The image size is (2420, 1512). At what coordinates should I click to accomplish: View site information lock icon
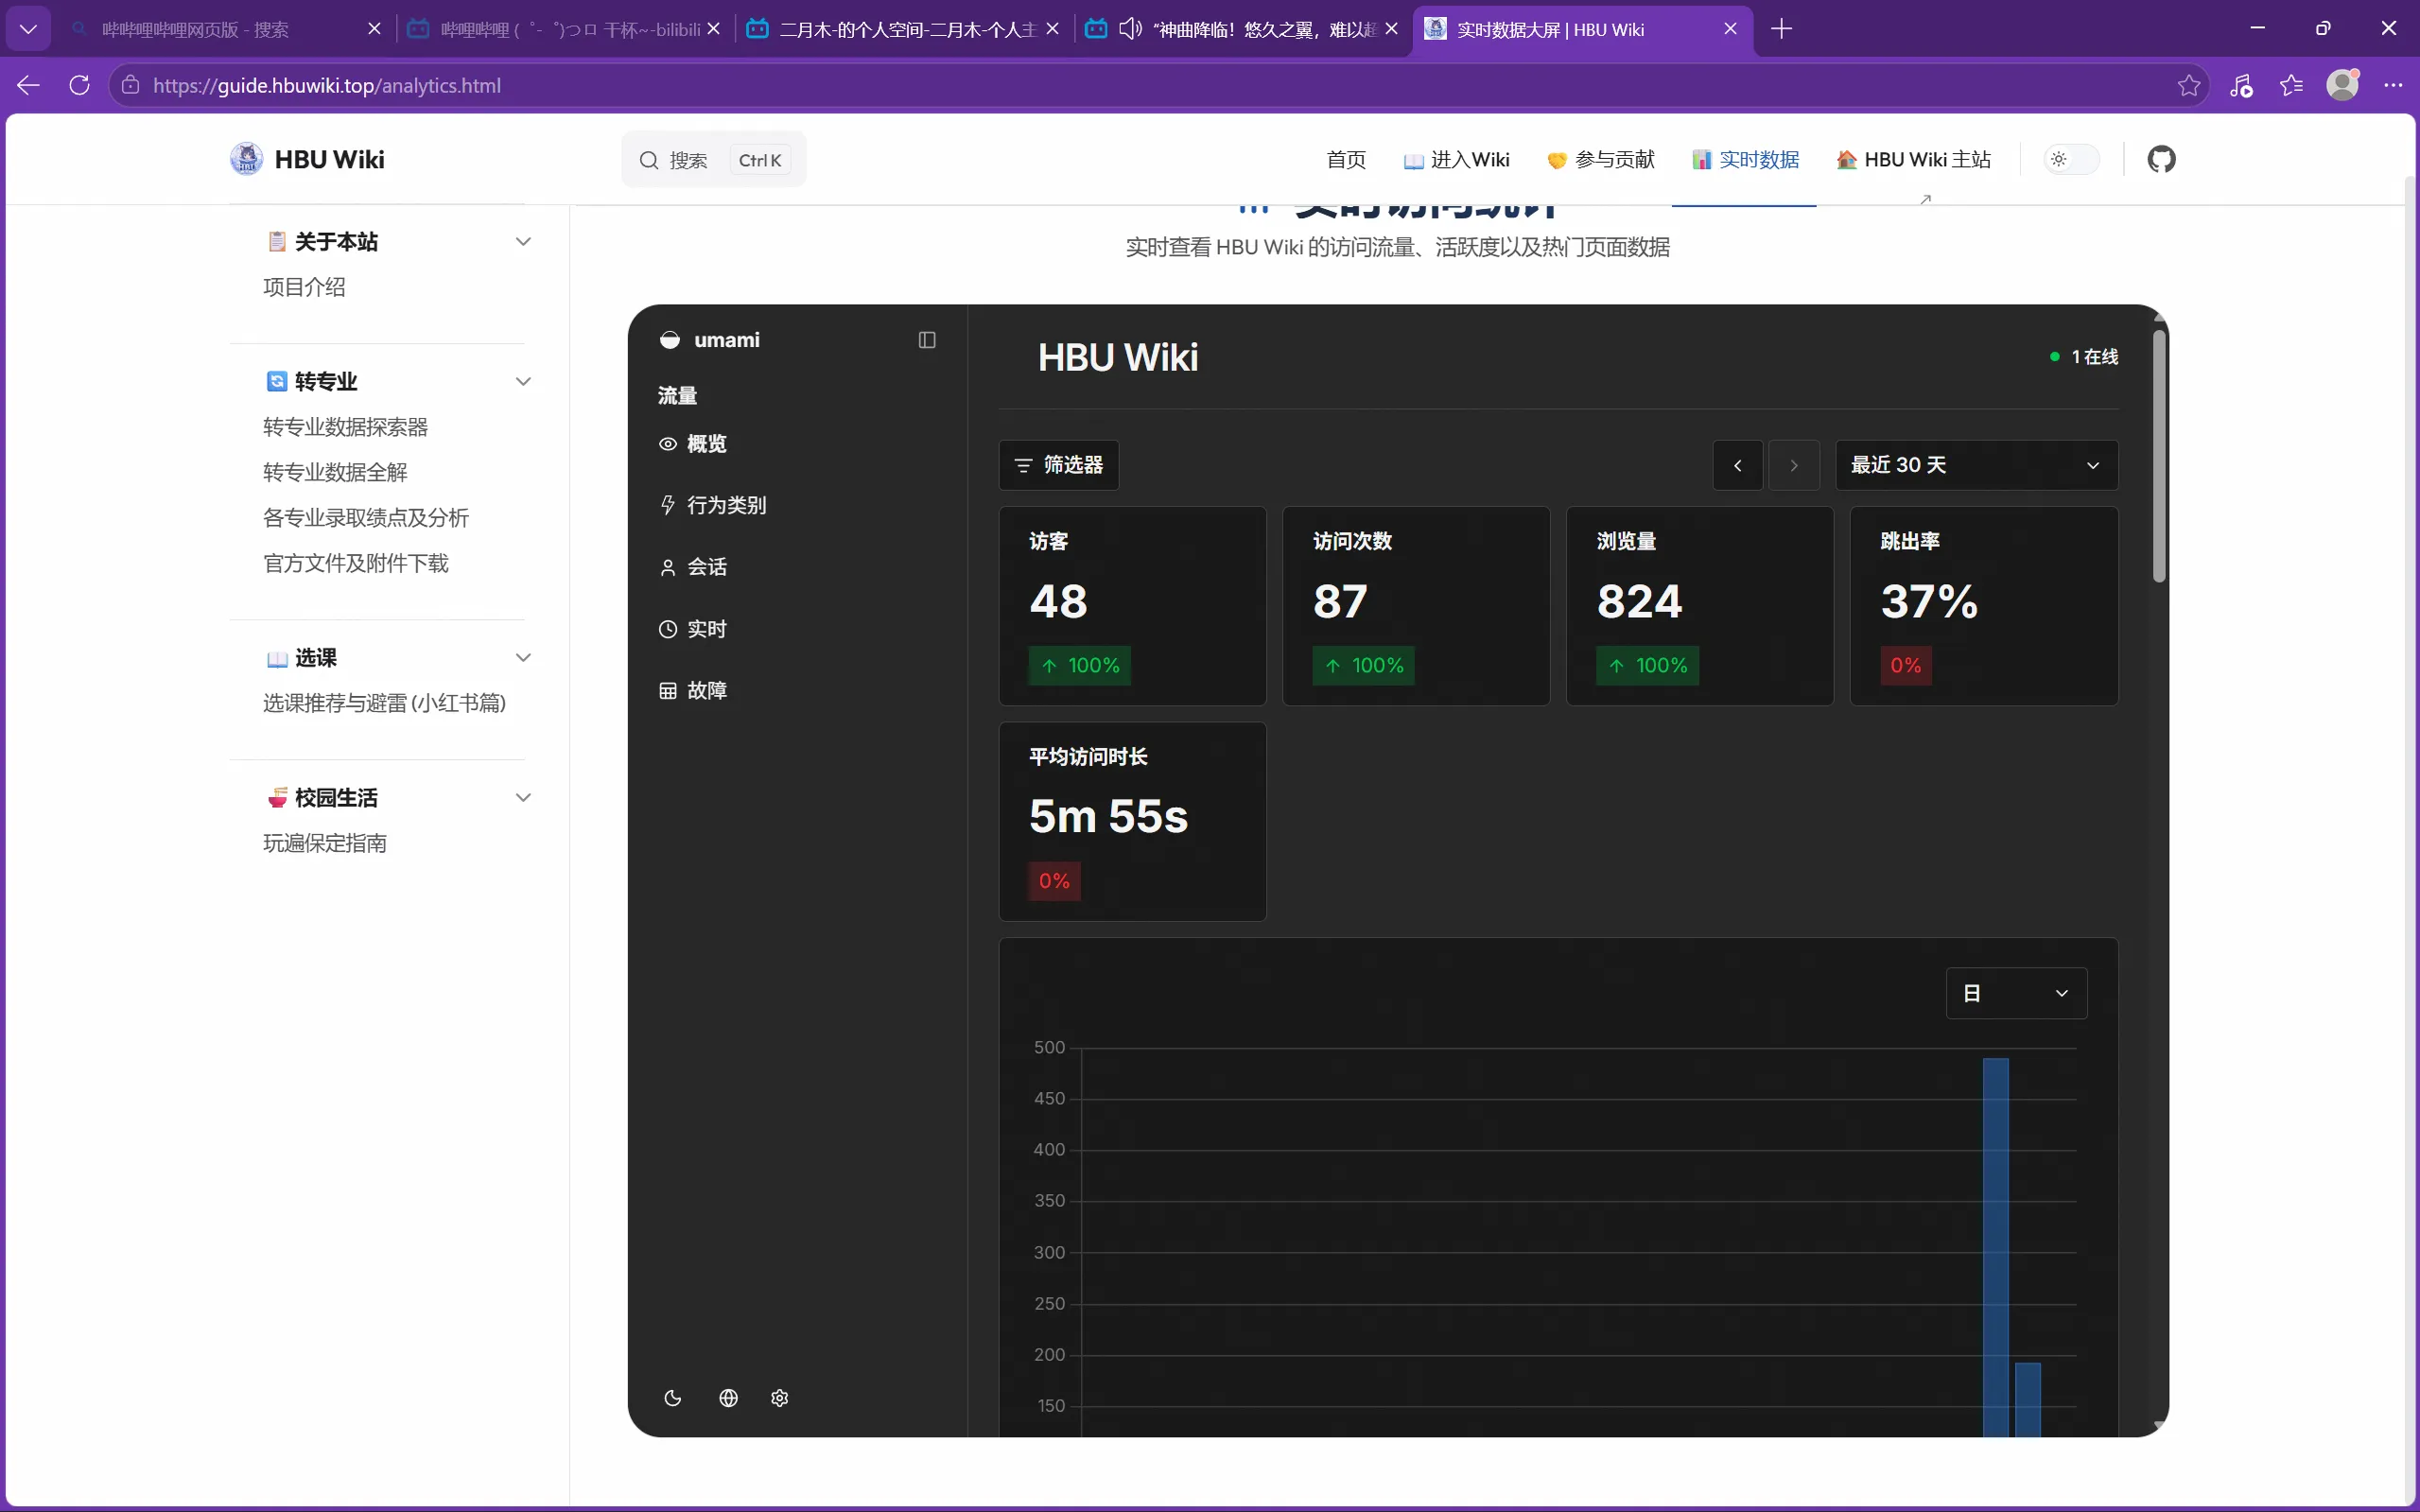click(x=130, y=85)
